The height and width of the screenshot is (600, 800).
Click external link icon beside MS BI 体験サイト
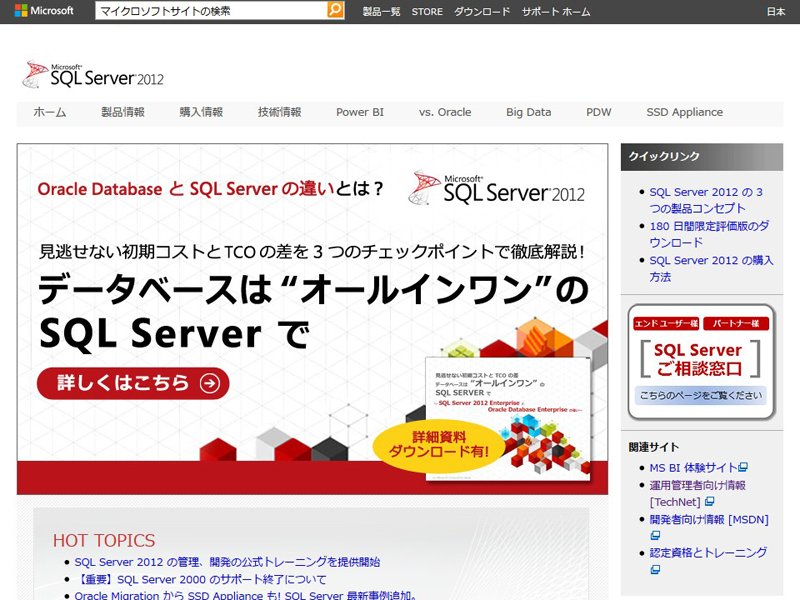pyautogui.click(x=743, y=467)
